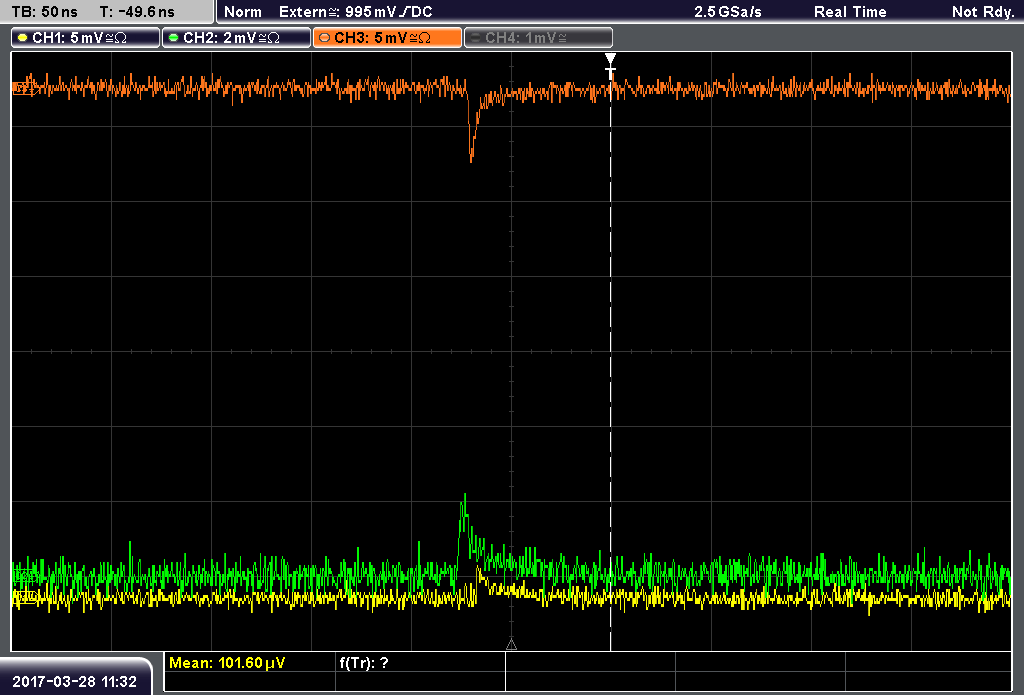This screenshot has width=1024, height=695.
Task: Click the TB: 50 ns timebase readout
Action: [45, 12]
